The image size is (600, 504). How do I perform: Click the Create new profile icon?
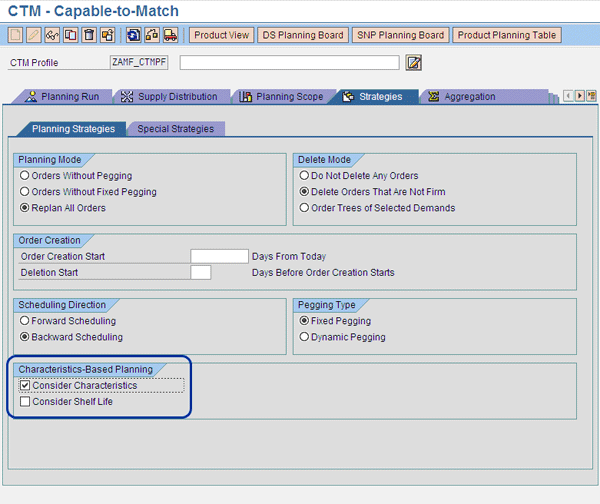[16, 35]
